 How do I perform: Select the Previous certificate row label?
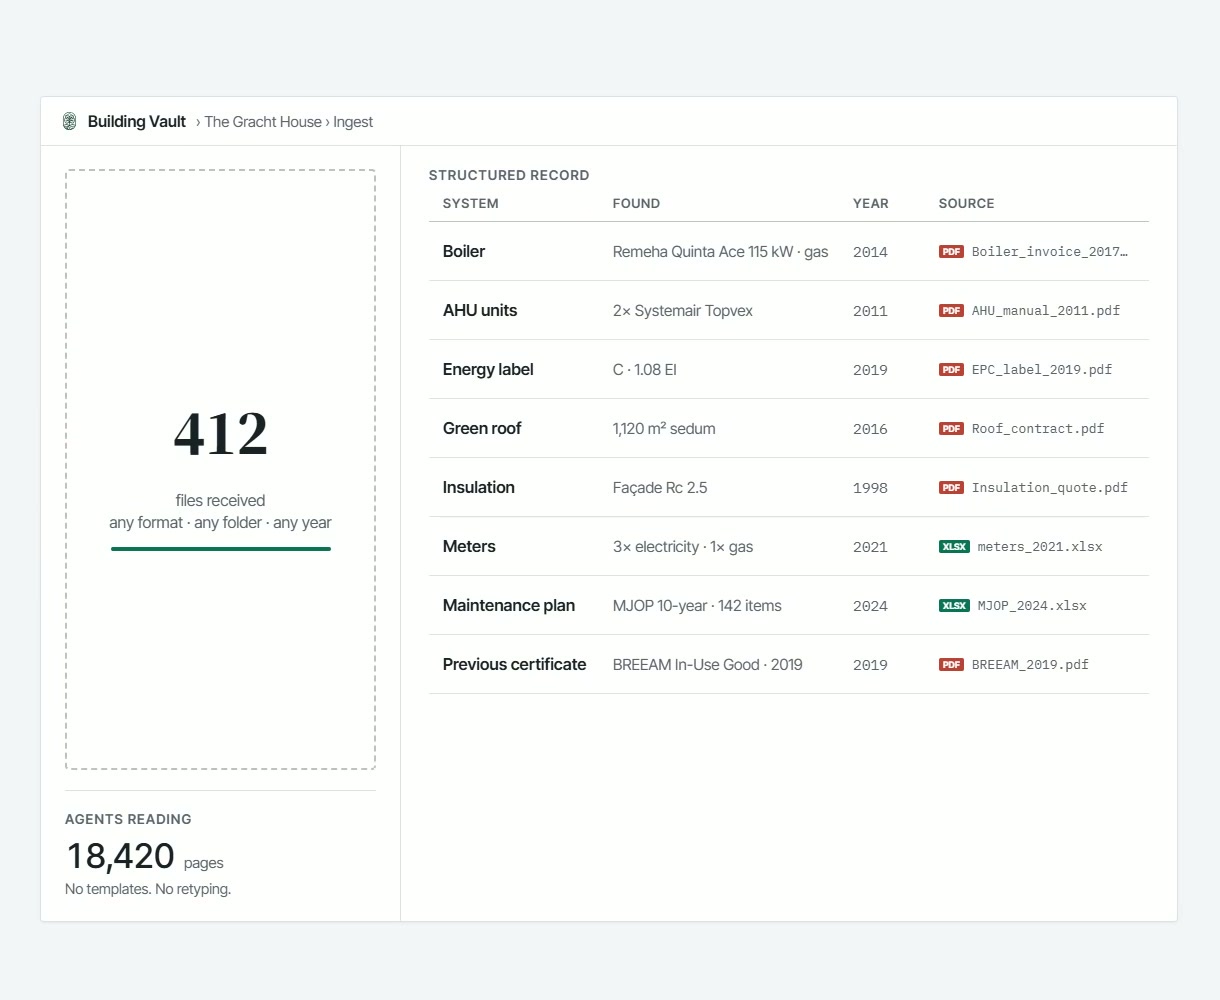coord(515,665)
